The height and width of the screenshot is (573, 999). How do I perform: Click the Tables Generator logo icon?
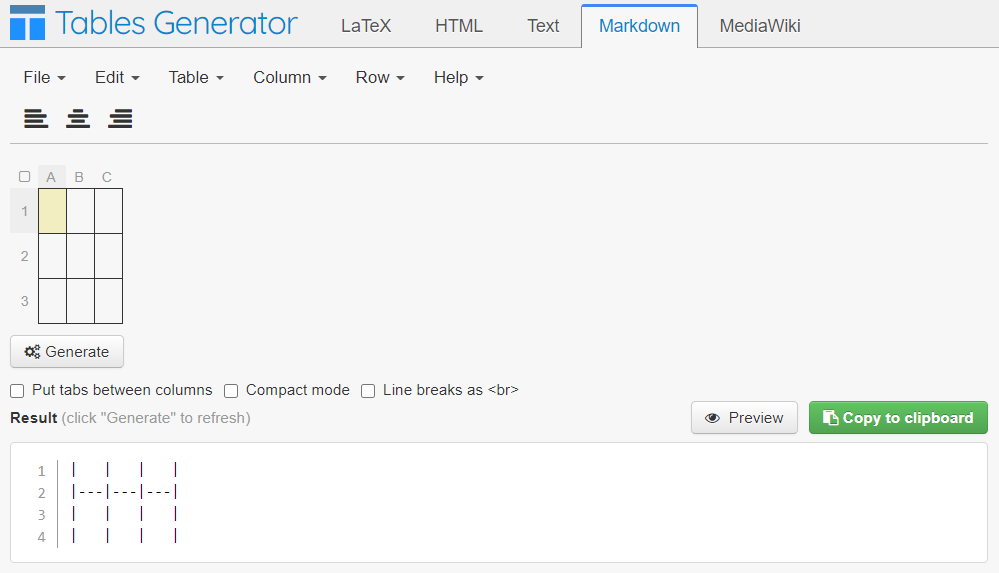pos(27,23)
